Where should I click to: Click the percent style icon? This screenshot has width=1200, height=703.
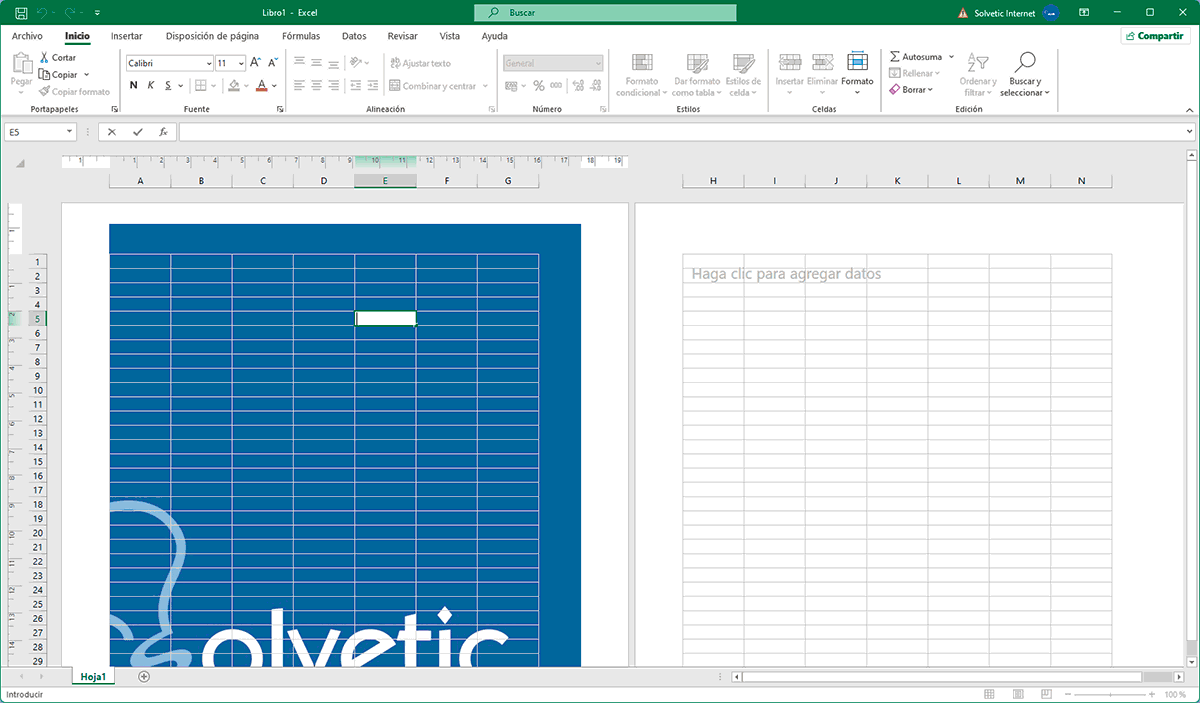(539, 86)
